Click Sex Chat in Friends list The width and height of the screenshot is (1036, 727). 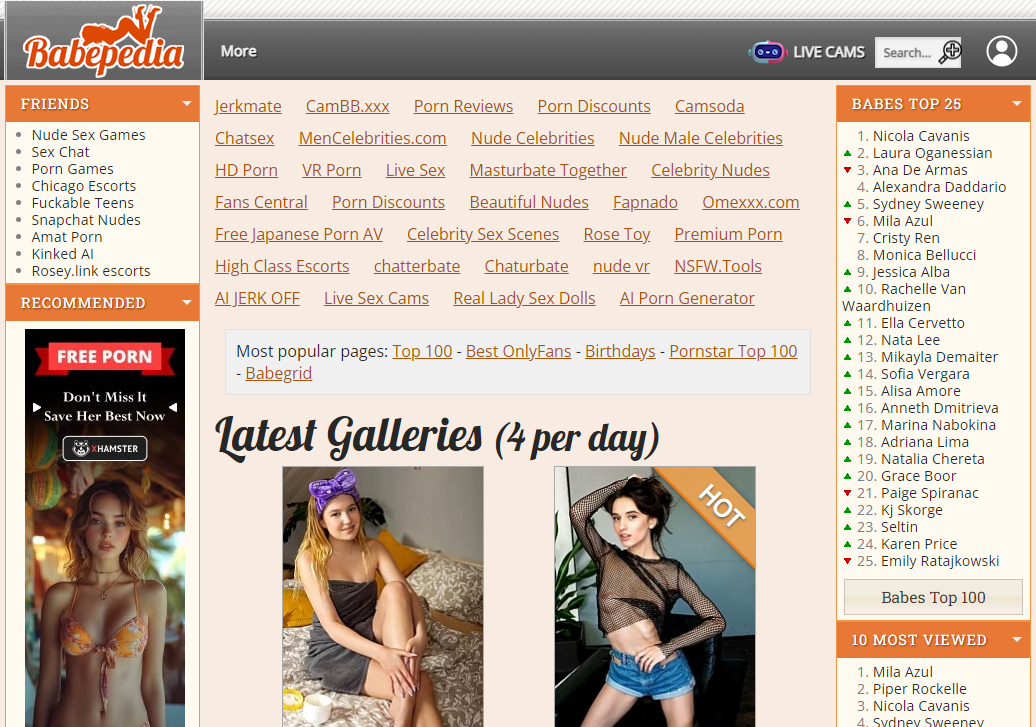[60, 152]
